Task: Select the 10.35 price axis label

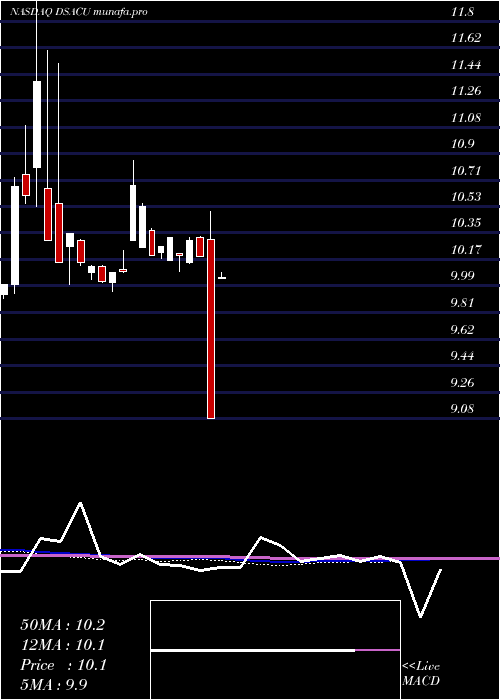Action: 466,223
